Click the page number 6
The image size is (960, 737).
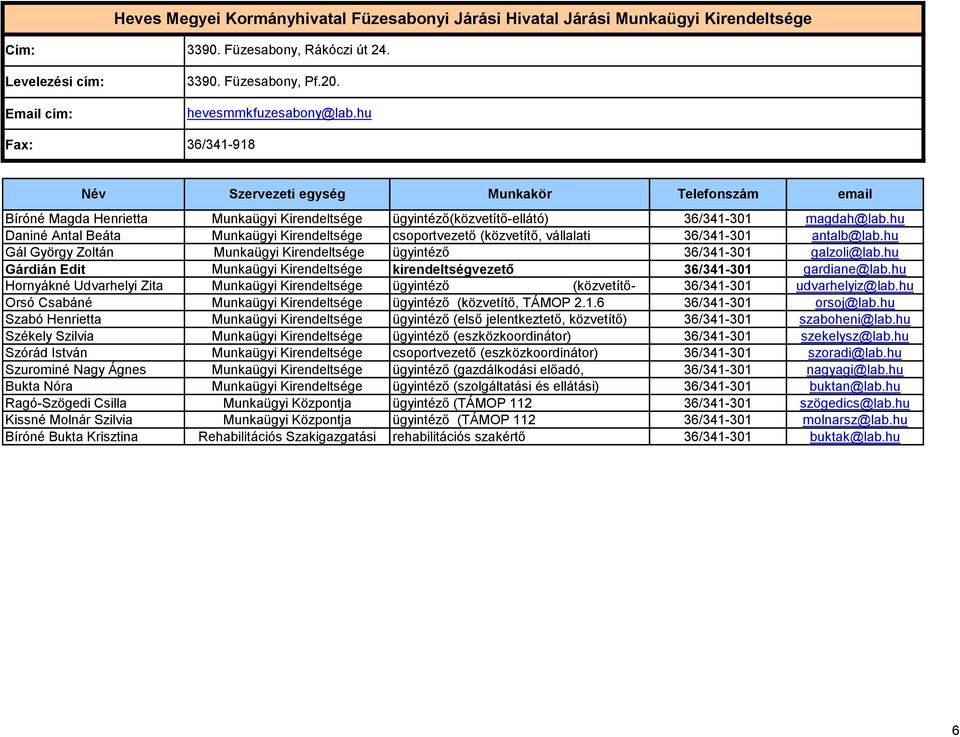click(955, 730)
